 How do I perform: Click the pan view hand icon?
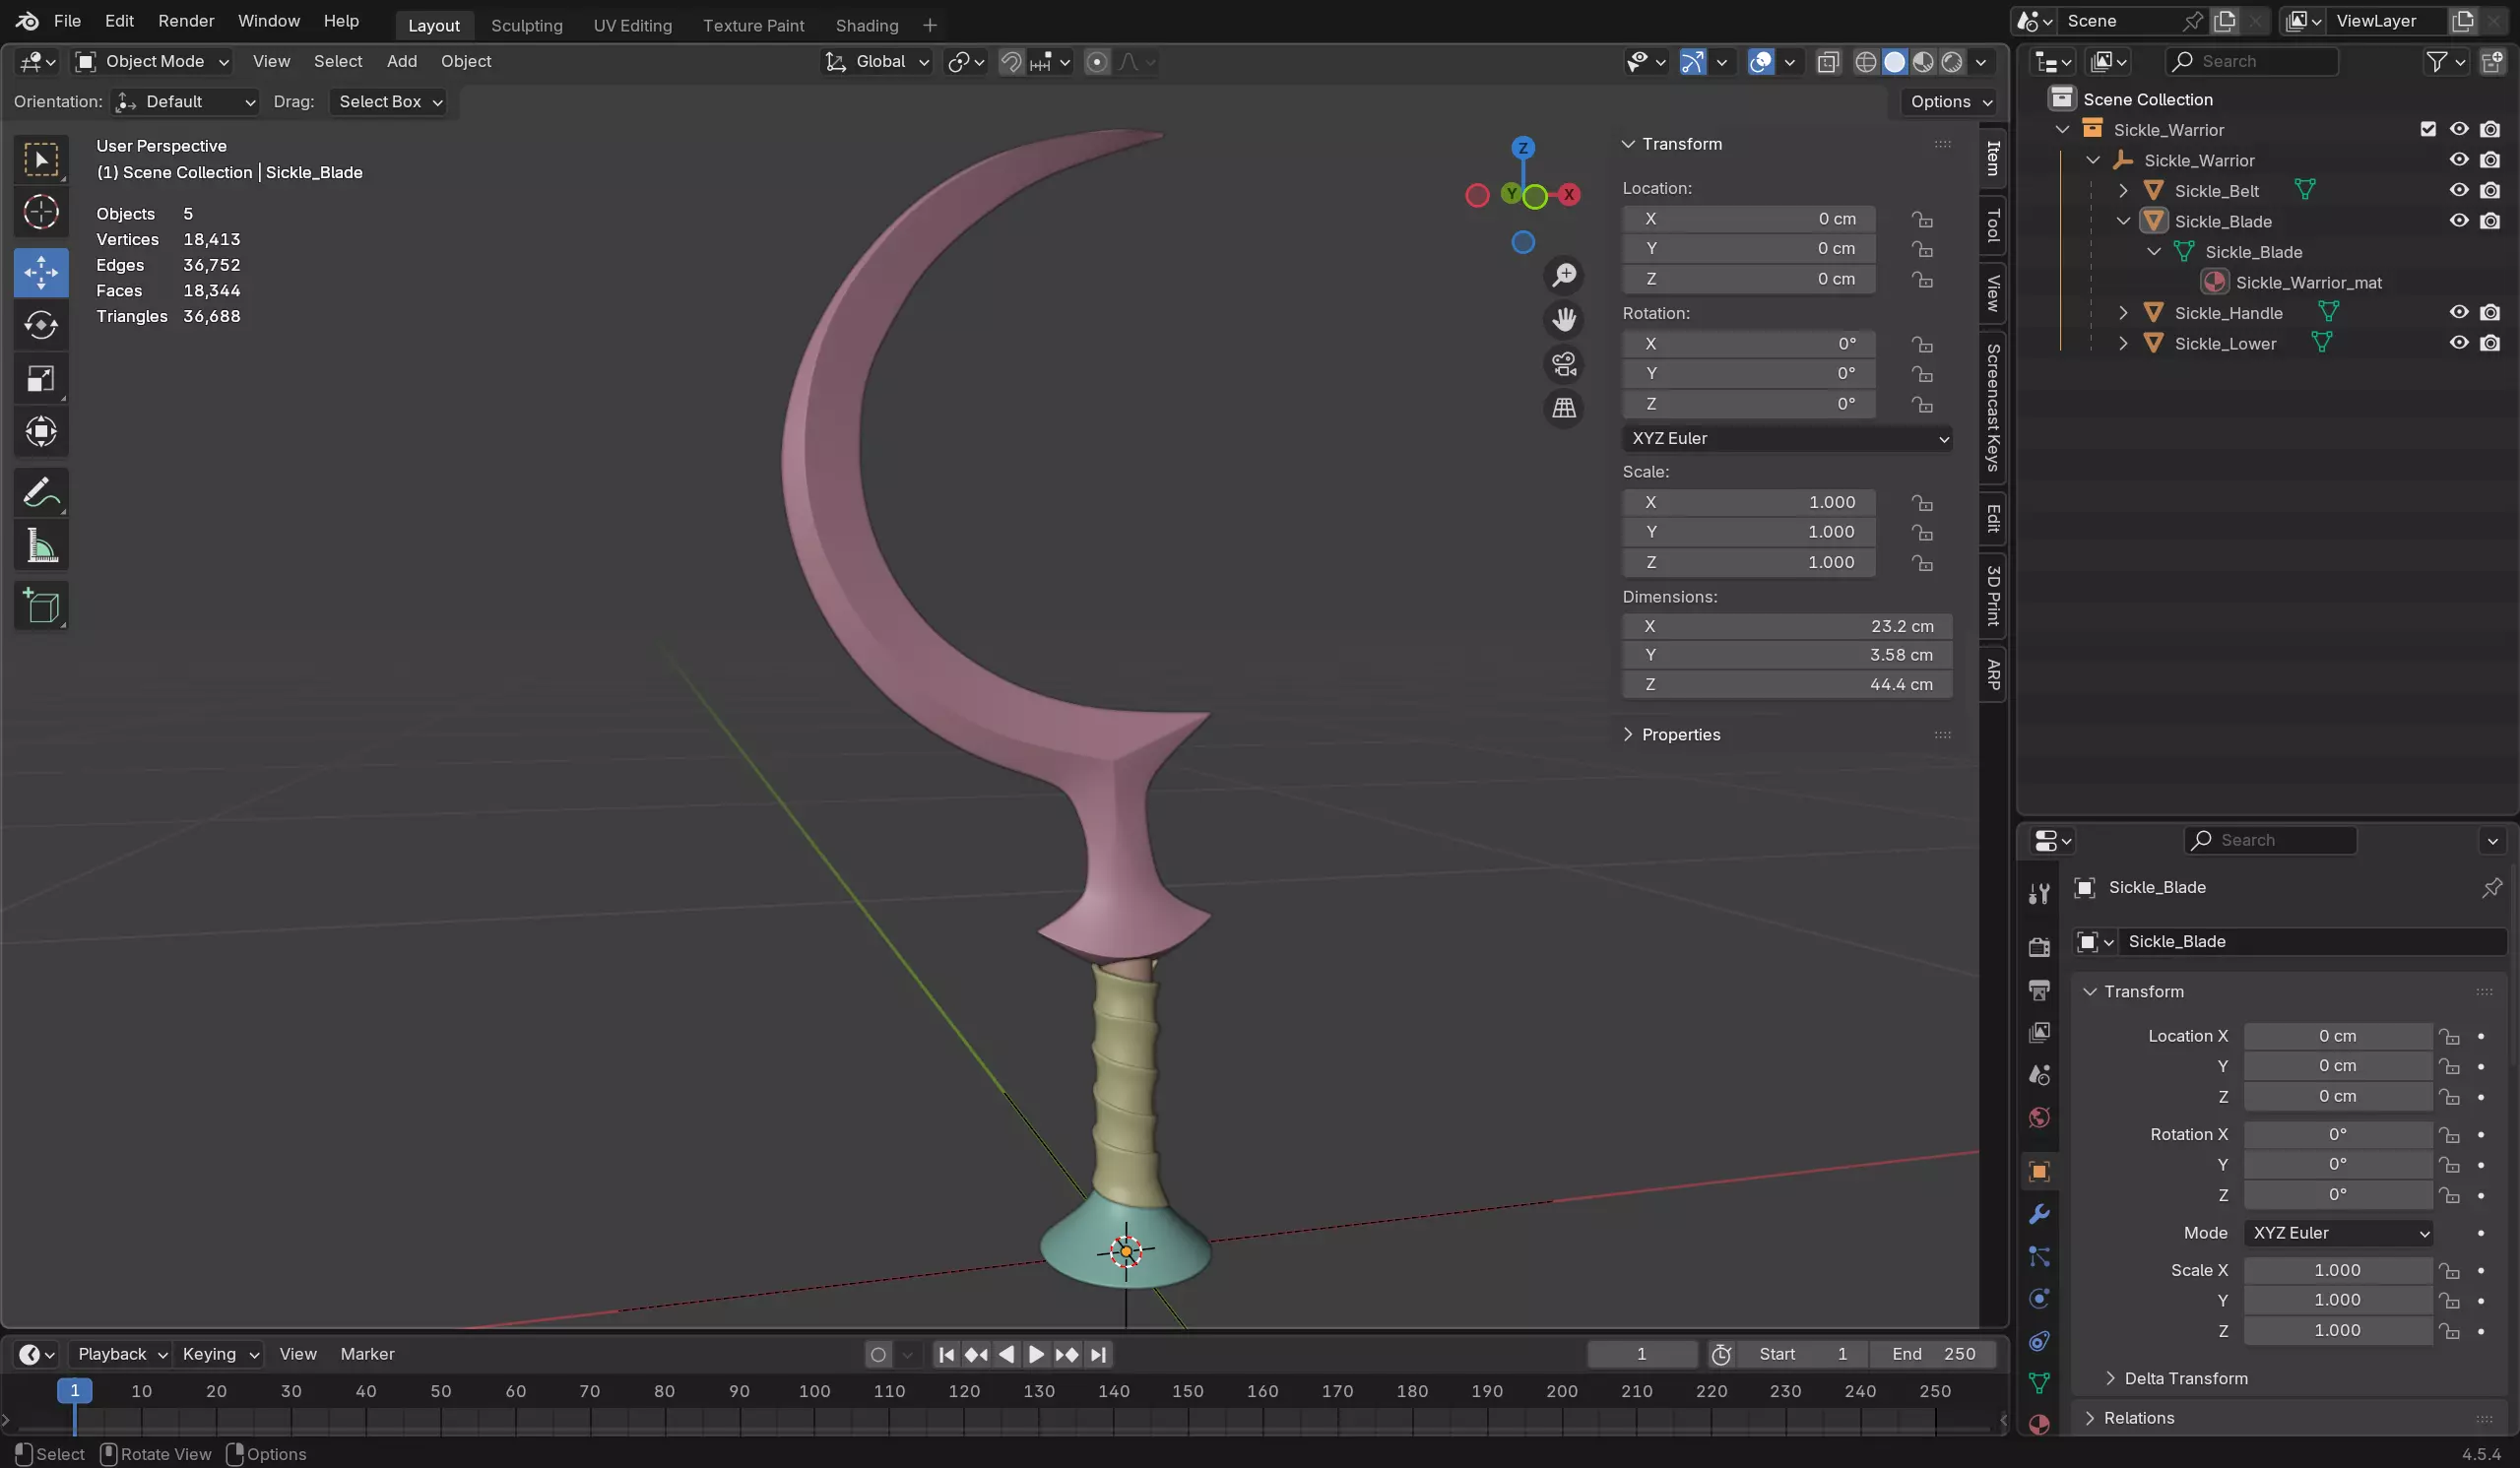1564,319
